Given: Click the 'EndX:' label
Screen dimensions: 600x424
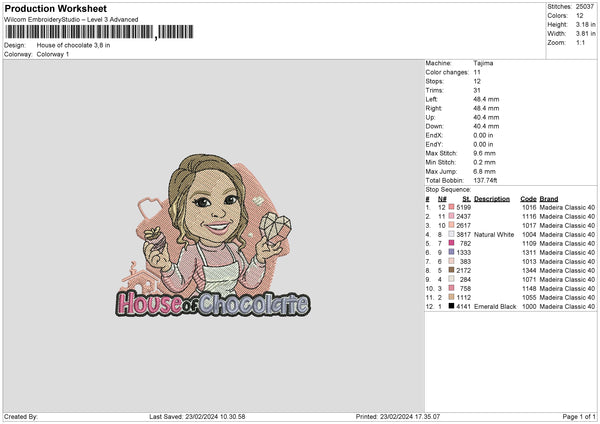Looking at the screenshot, I should 434,135.
